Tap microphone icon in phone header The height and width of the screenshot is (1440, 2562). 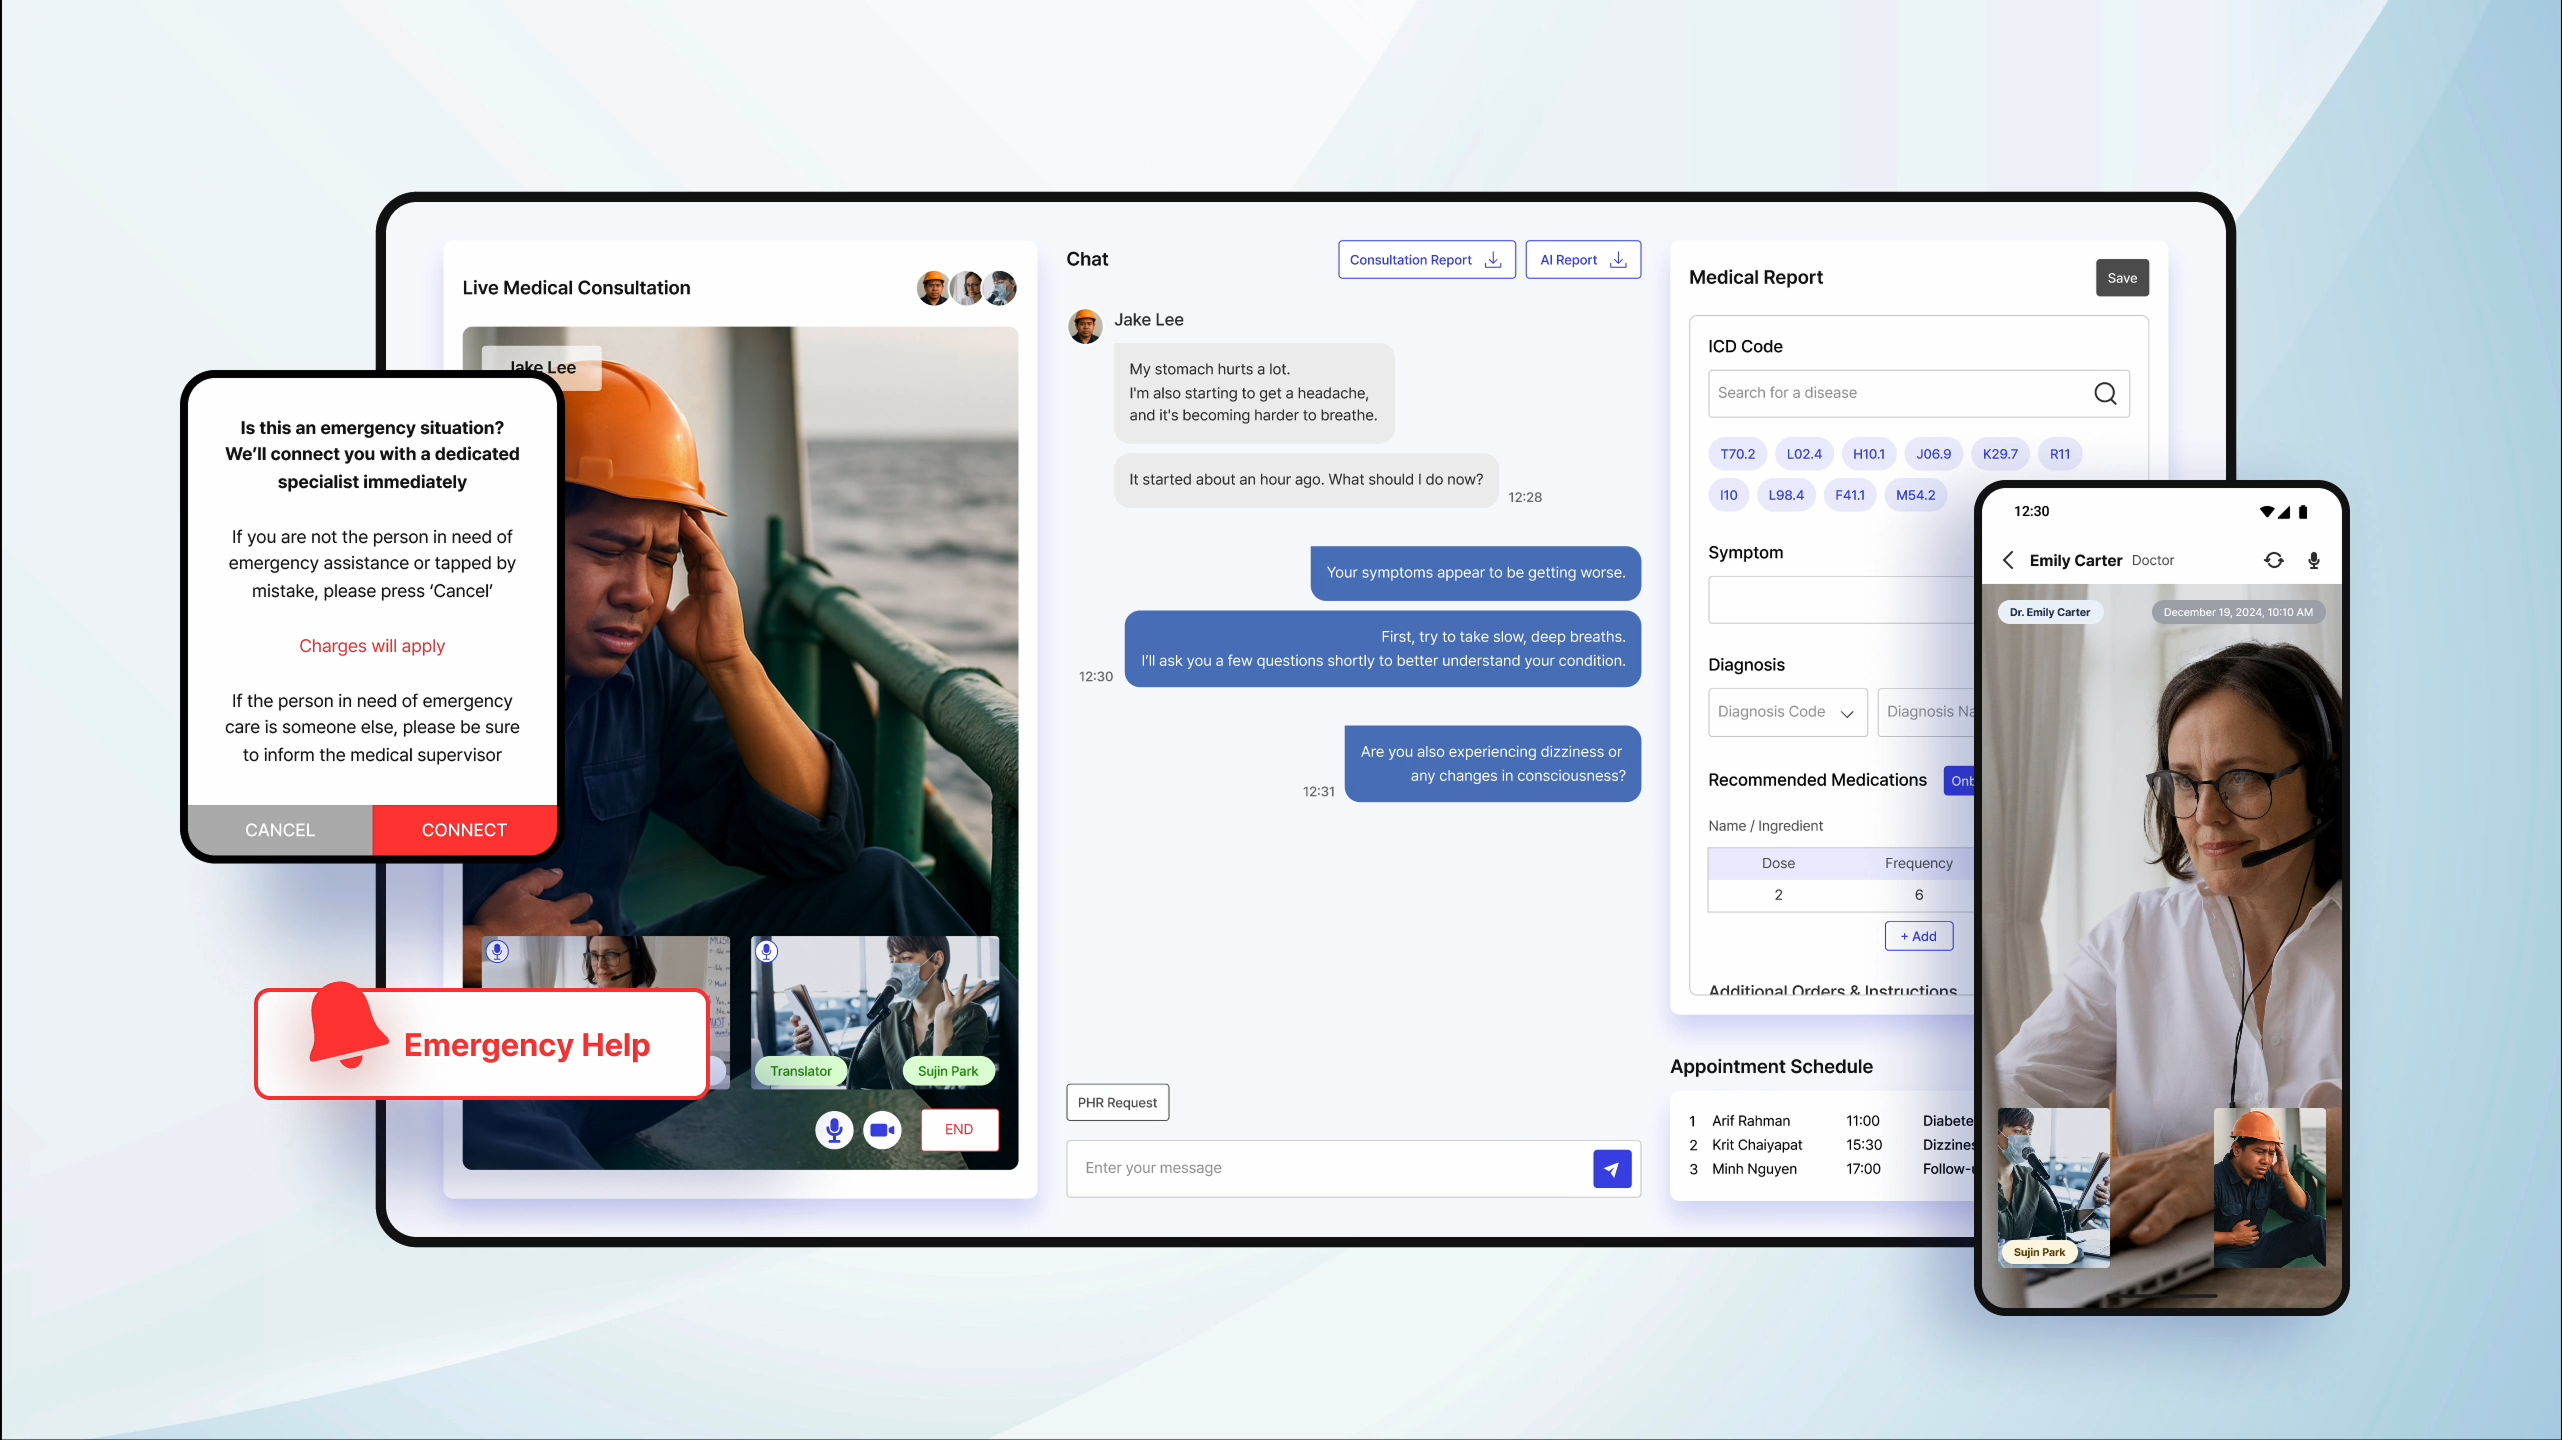point(2313,560)
